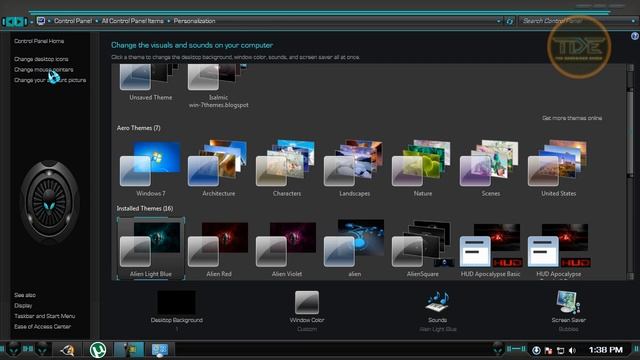Open the orange pinned taskbar application
The height and width of the screenshot is (360, 640).
tap(68, 350)
